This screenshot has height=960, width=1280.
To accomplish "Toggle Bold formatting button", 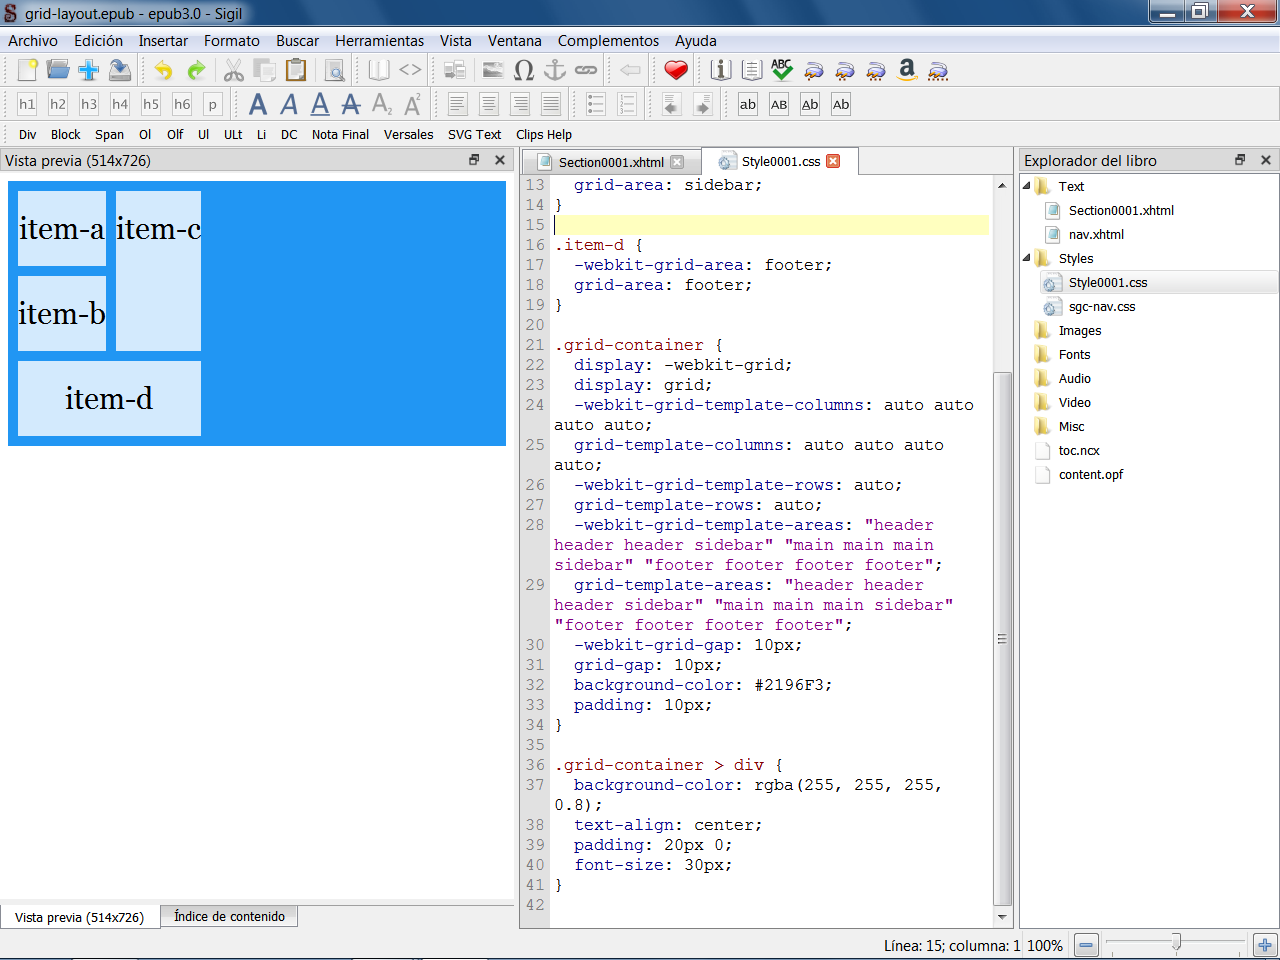I will [x=258, y=104].
